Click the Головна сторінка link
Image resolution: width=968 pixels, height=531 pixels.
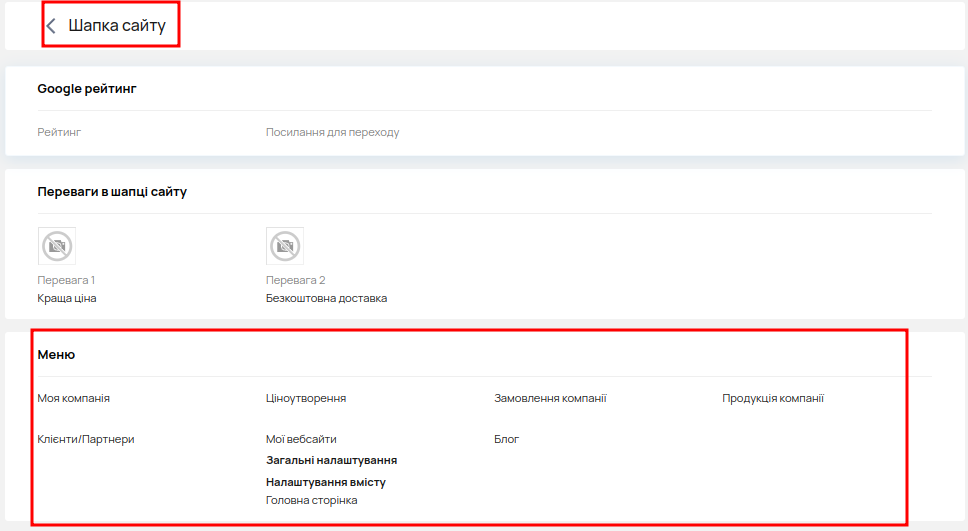point(311,500)
